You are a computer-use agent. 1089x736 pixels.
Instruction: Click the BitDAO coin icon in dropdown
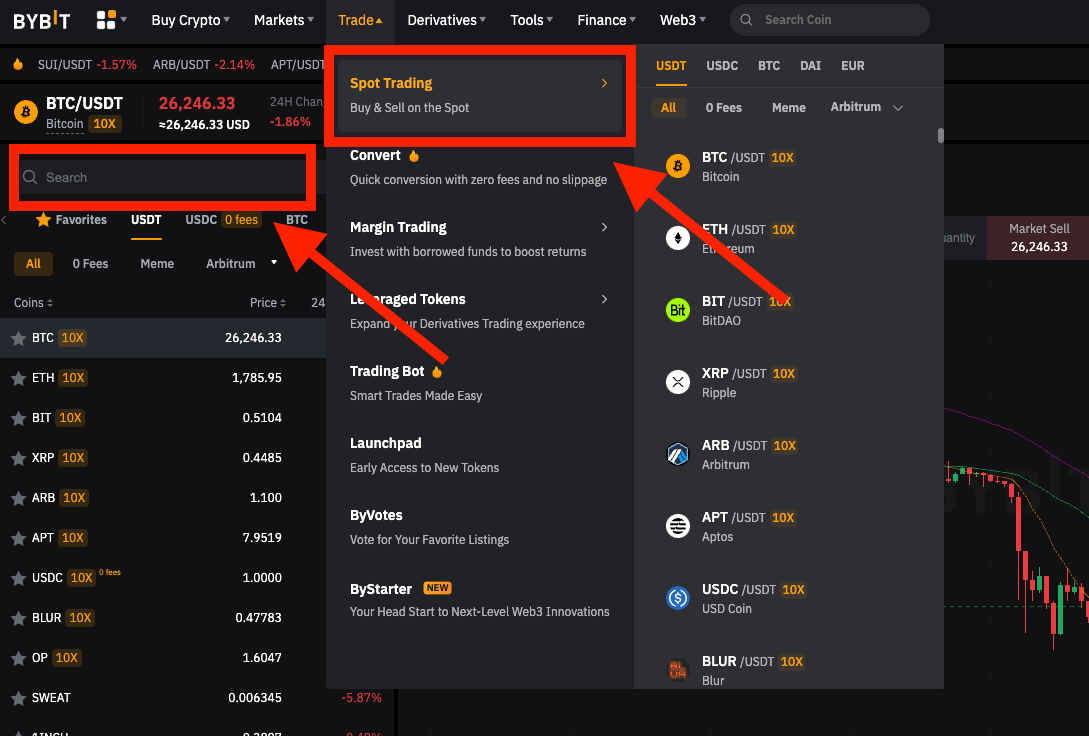[x=678, y=310]
